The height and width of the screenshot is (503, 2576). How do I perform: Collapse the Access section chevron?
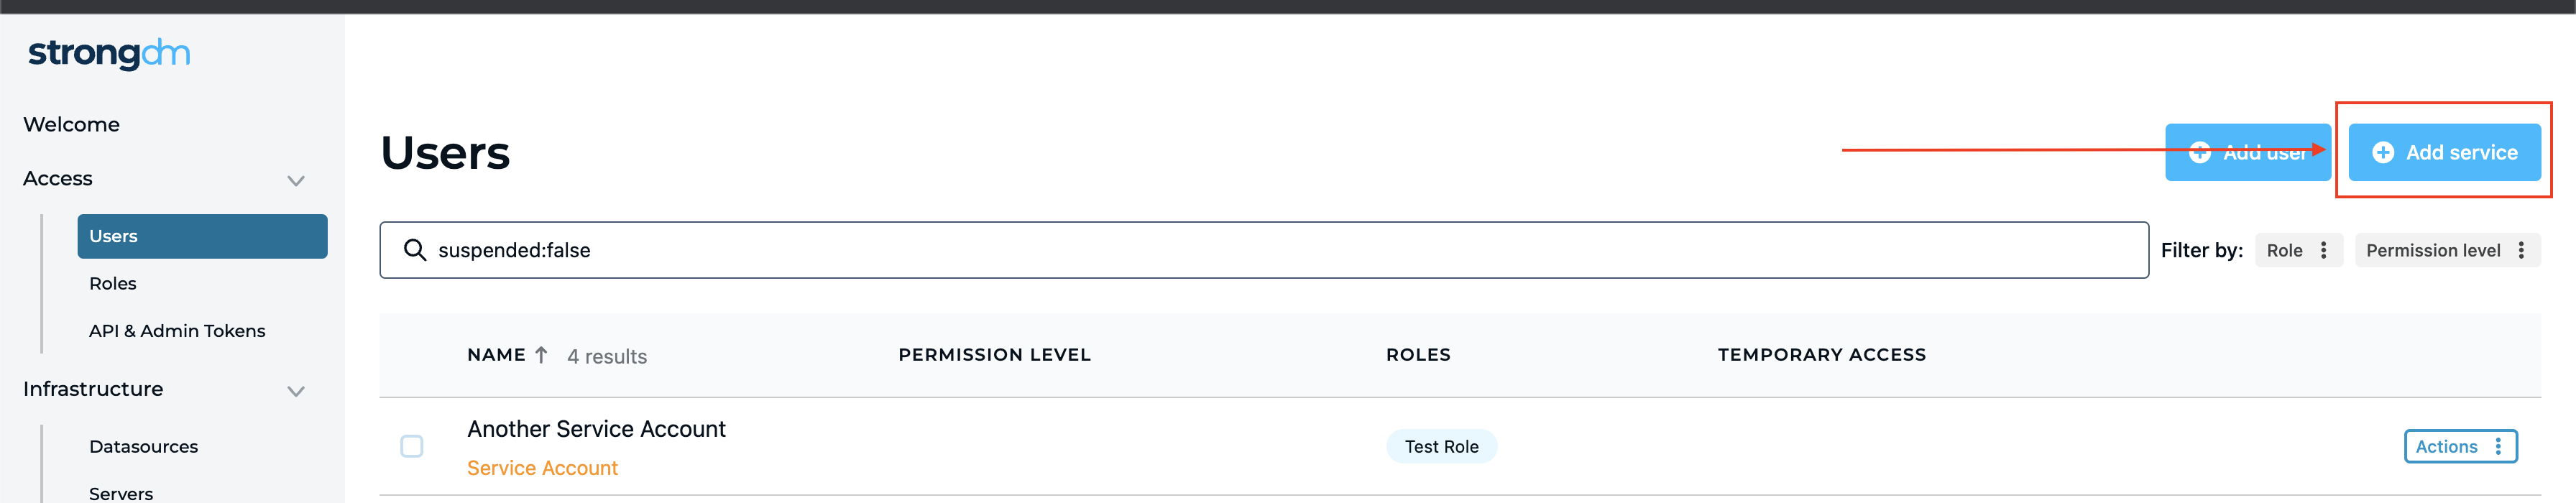click(x=296, y=181)
